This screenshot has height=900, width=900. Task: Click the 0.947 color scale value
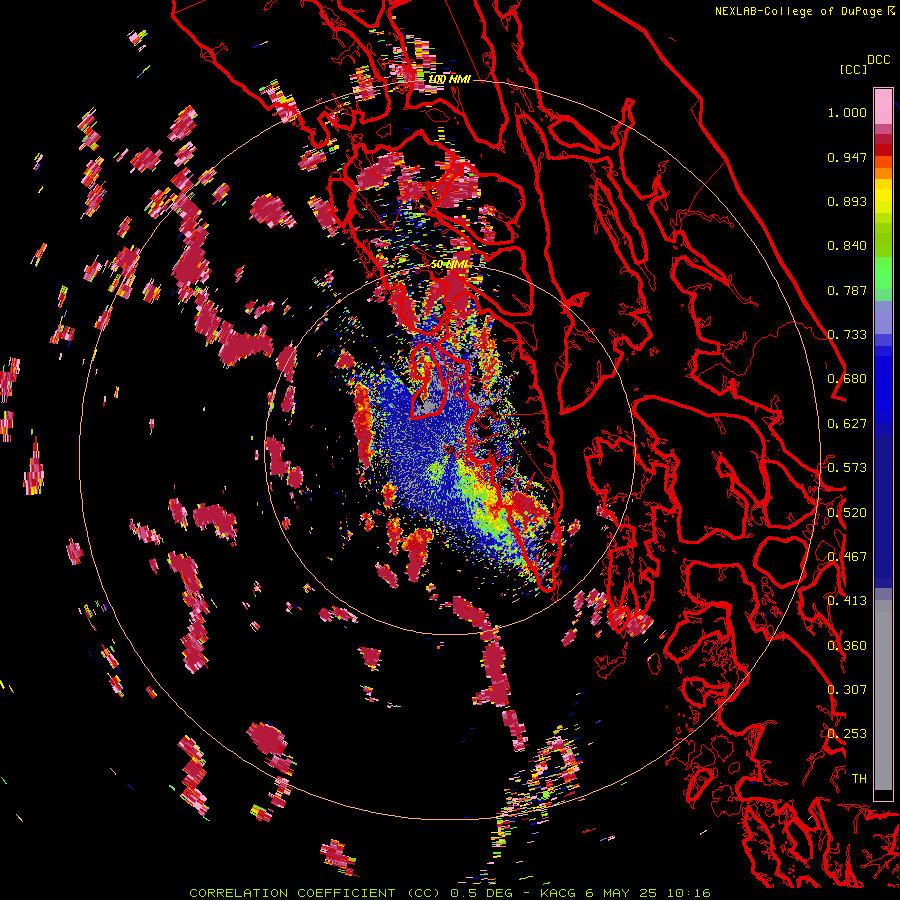(x=847, y=157)
